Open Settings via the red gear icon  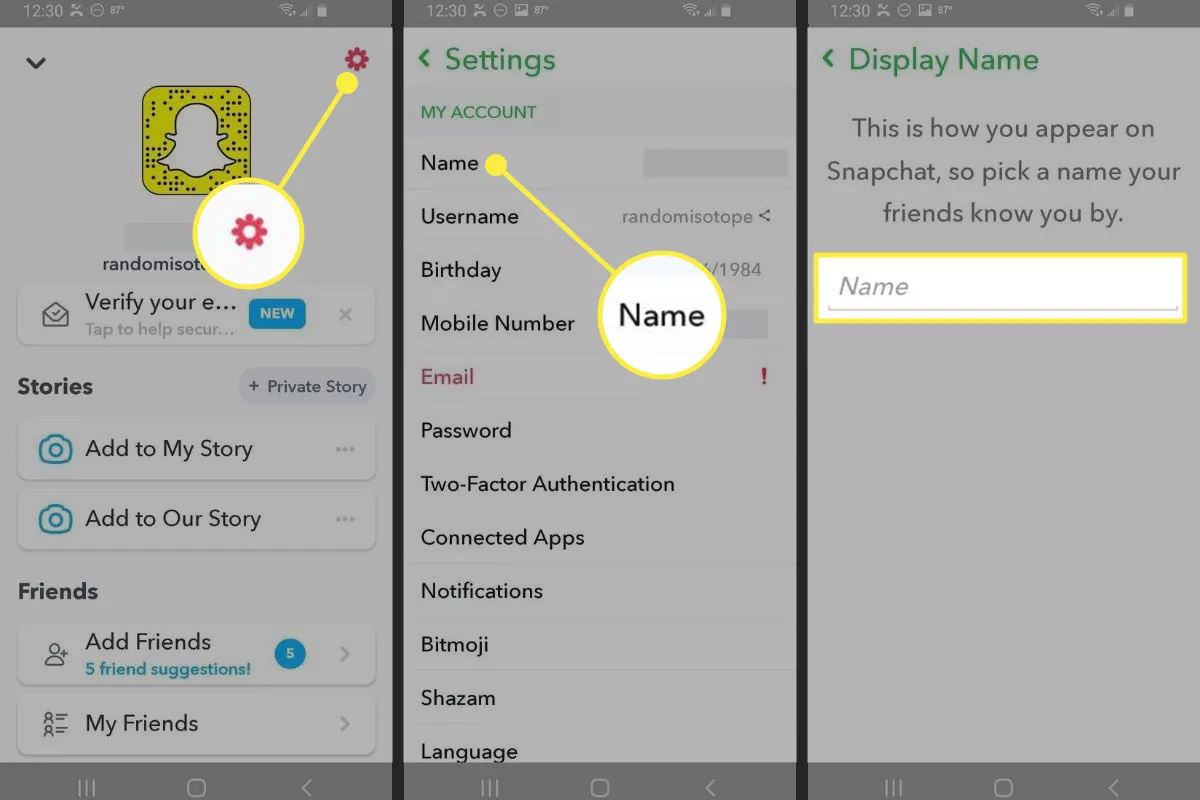pos(356,60)
